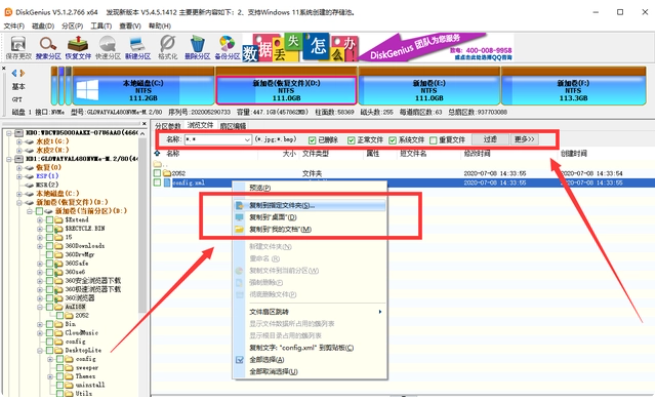Click the next disk right arrow
This screenshot has height=397, width=655.
[x=23, y=73]
